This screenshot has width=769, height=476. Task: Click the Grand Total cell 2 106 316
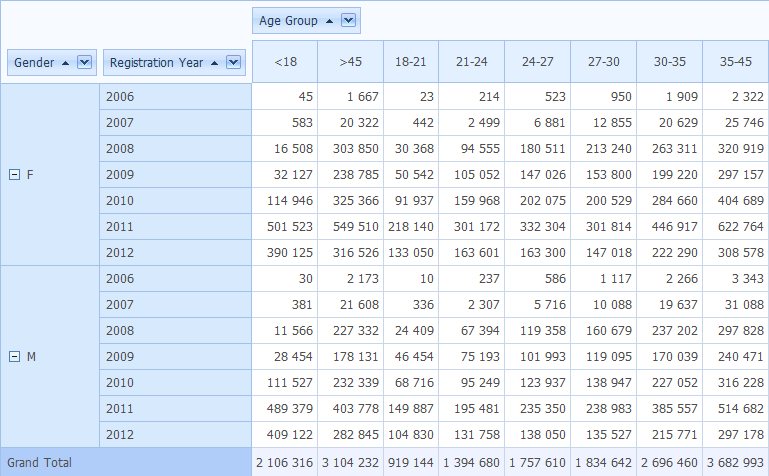click(x=285, y=462)
